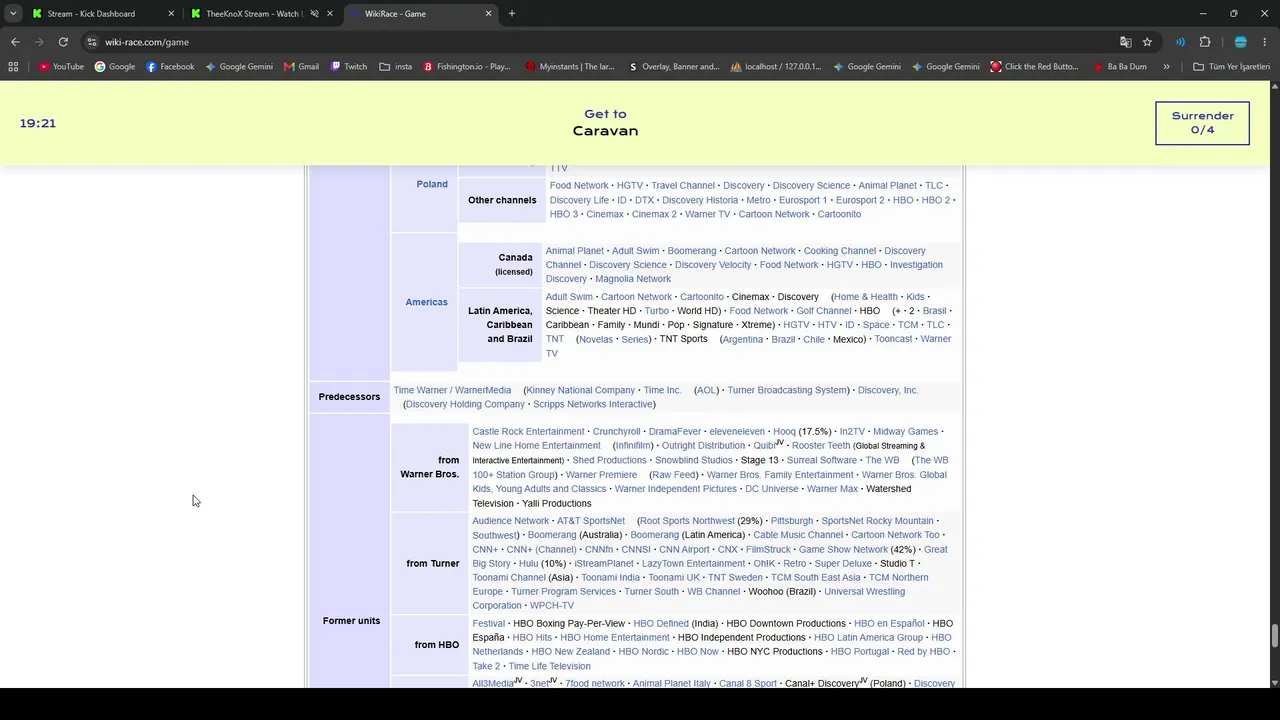This screenshot has width=1280, height=720.
Task: Open the first Google Gemini bookmark
Action: point(239,67)
